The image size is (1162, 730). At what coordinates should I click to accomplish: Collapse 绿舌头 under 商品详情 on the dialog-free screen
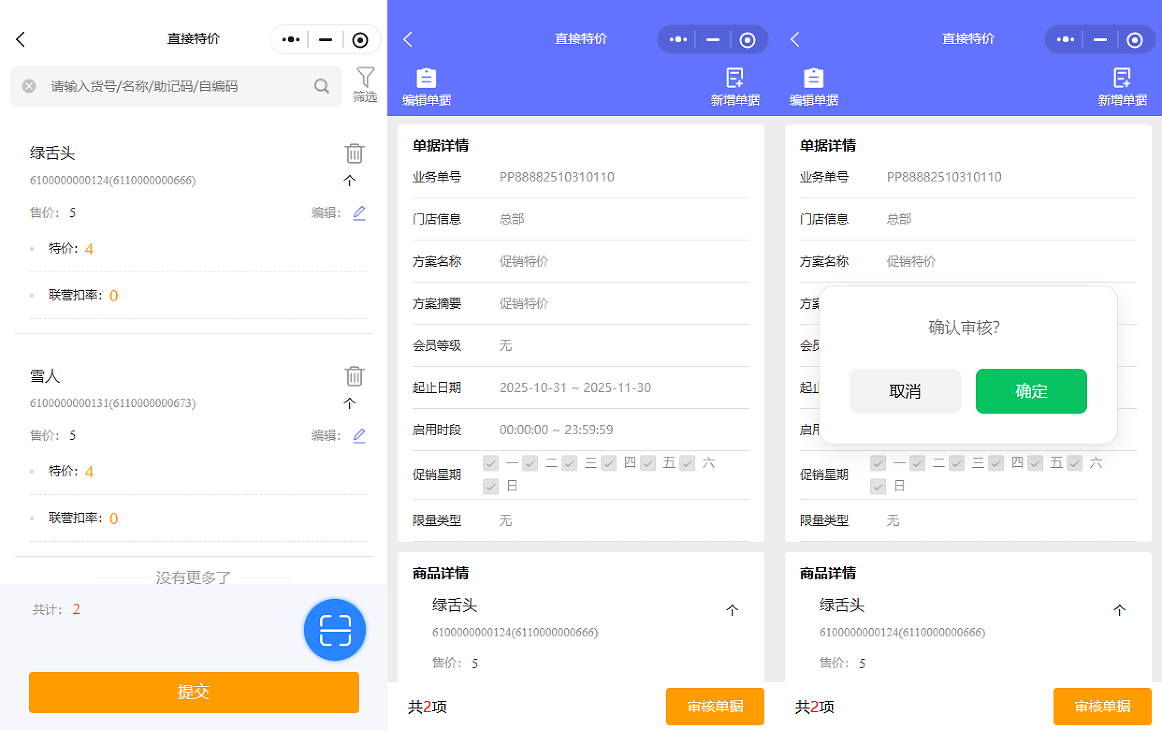coord(732,610)
